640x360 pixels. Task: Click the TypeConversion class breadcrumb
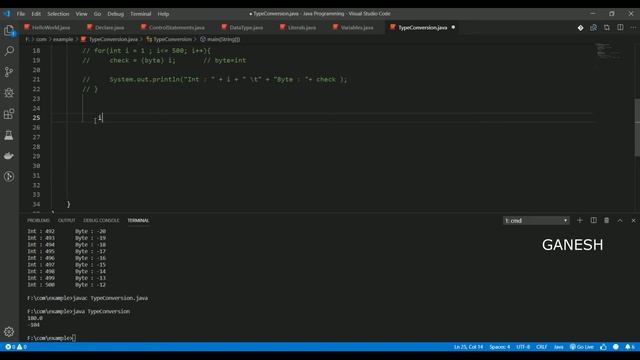tap(169, 40)
